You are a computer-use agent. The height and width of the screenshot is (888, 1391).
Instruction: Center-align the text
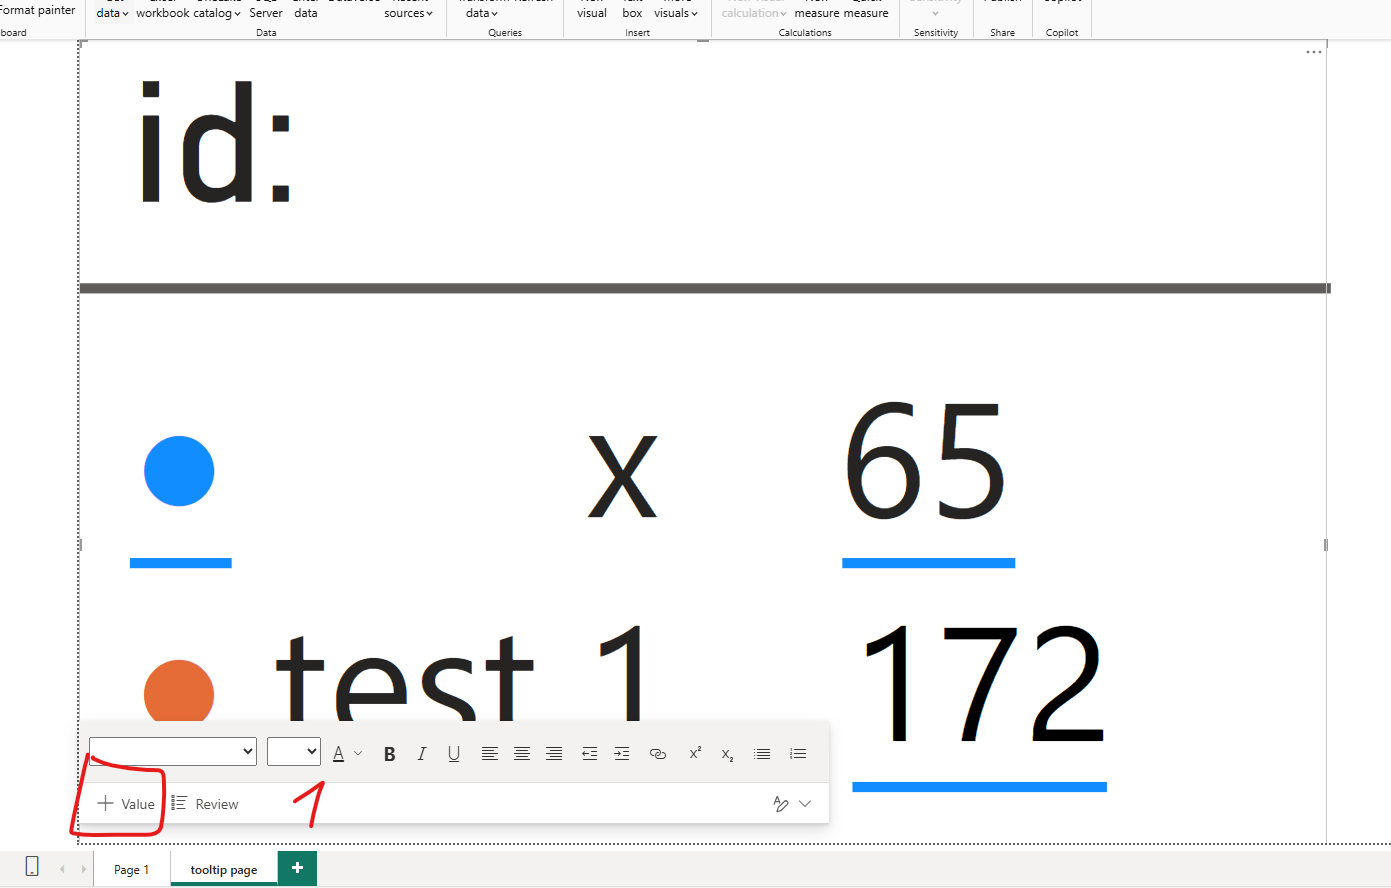(x=522, y=754)
